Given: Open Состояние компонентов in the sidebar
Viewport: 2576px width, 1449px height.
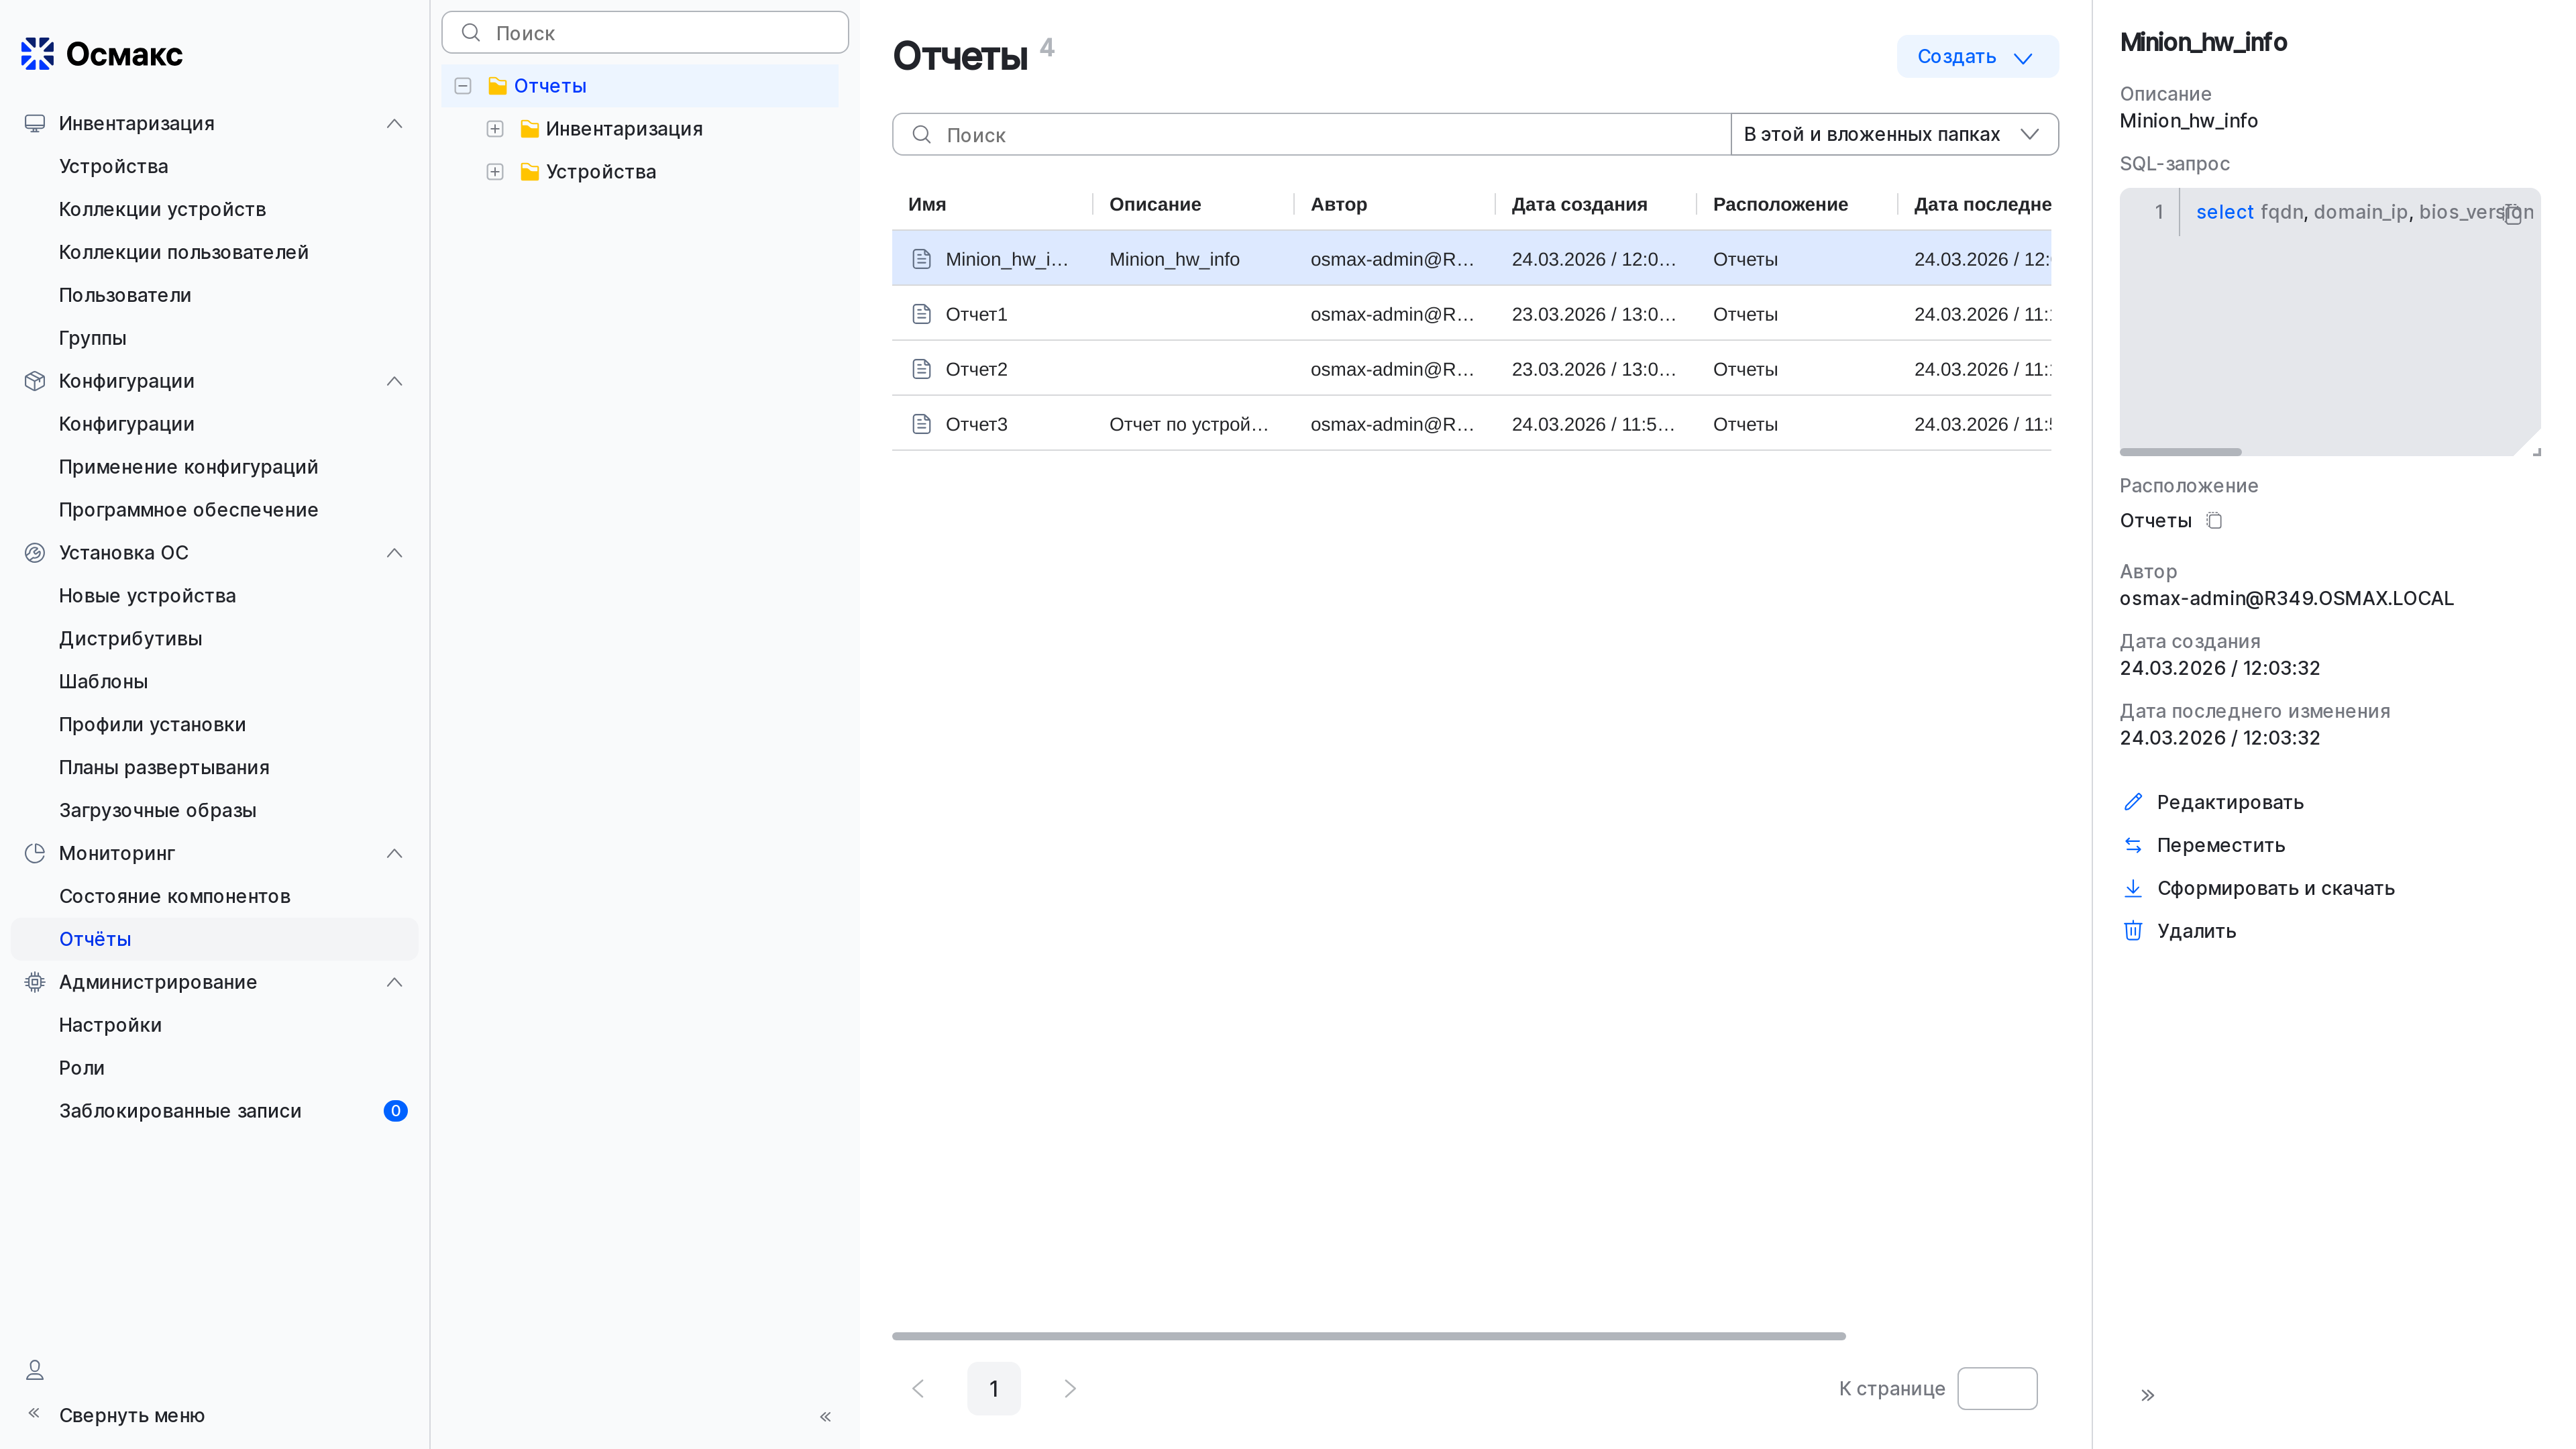Looking at the screenshot, I should point(174,896).
